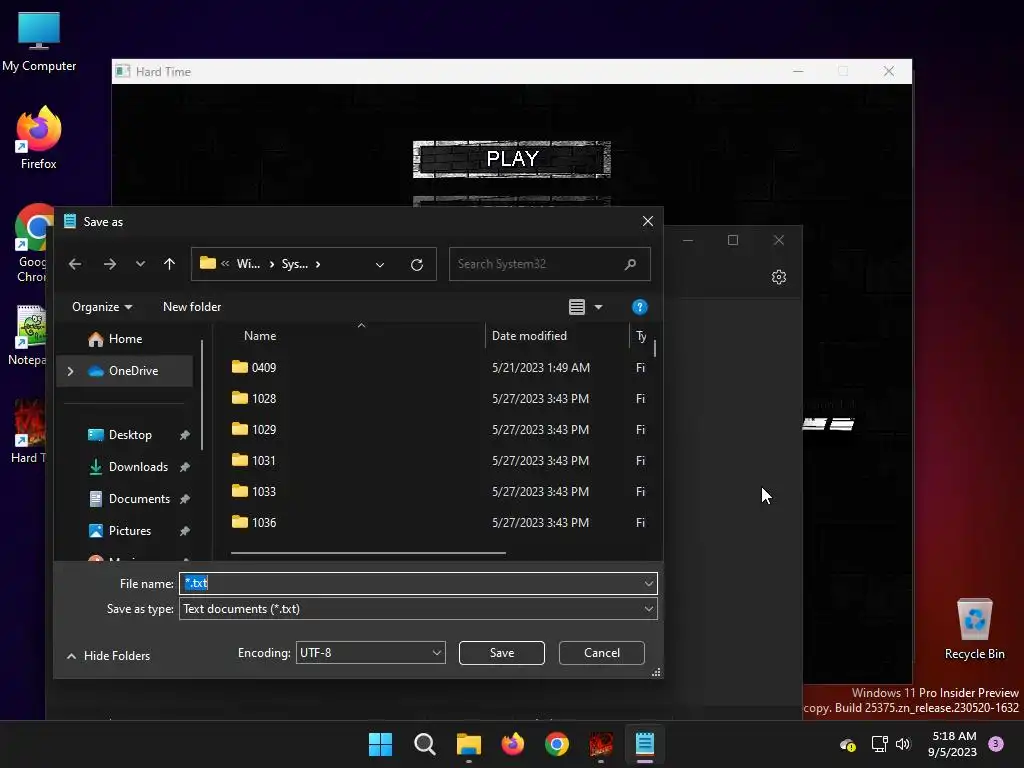Select folder 1033
Viewport: 1024px width, 768px height.
(x=264, y=491)
